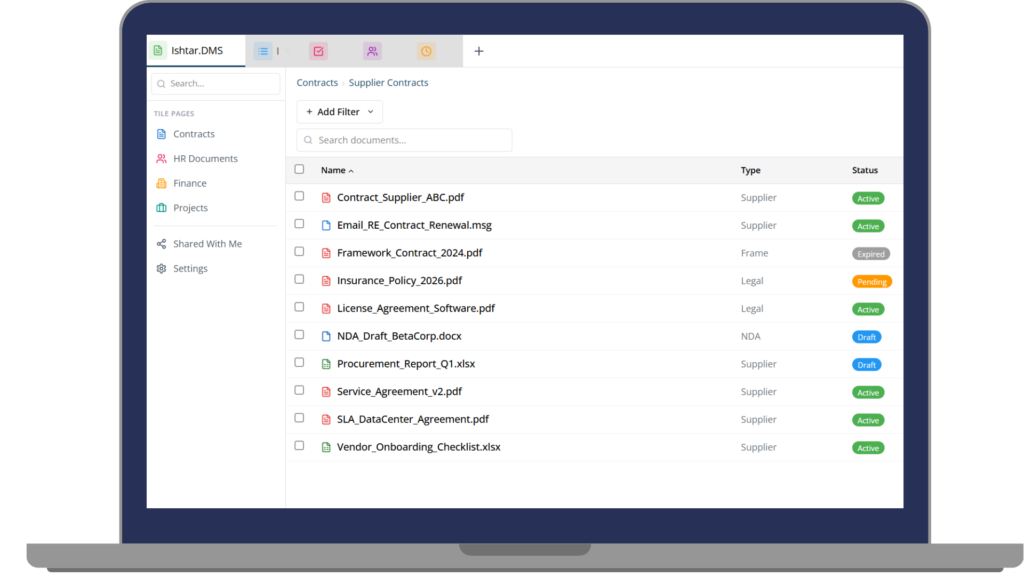The height and width of the screenshot is (576, 1024).
Task: Click the PDF icon for Framework_Contract_2024.pdf
Action: (326, 253)
